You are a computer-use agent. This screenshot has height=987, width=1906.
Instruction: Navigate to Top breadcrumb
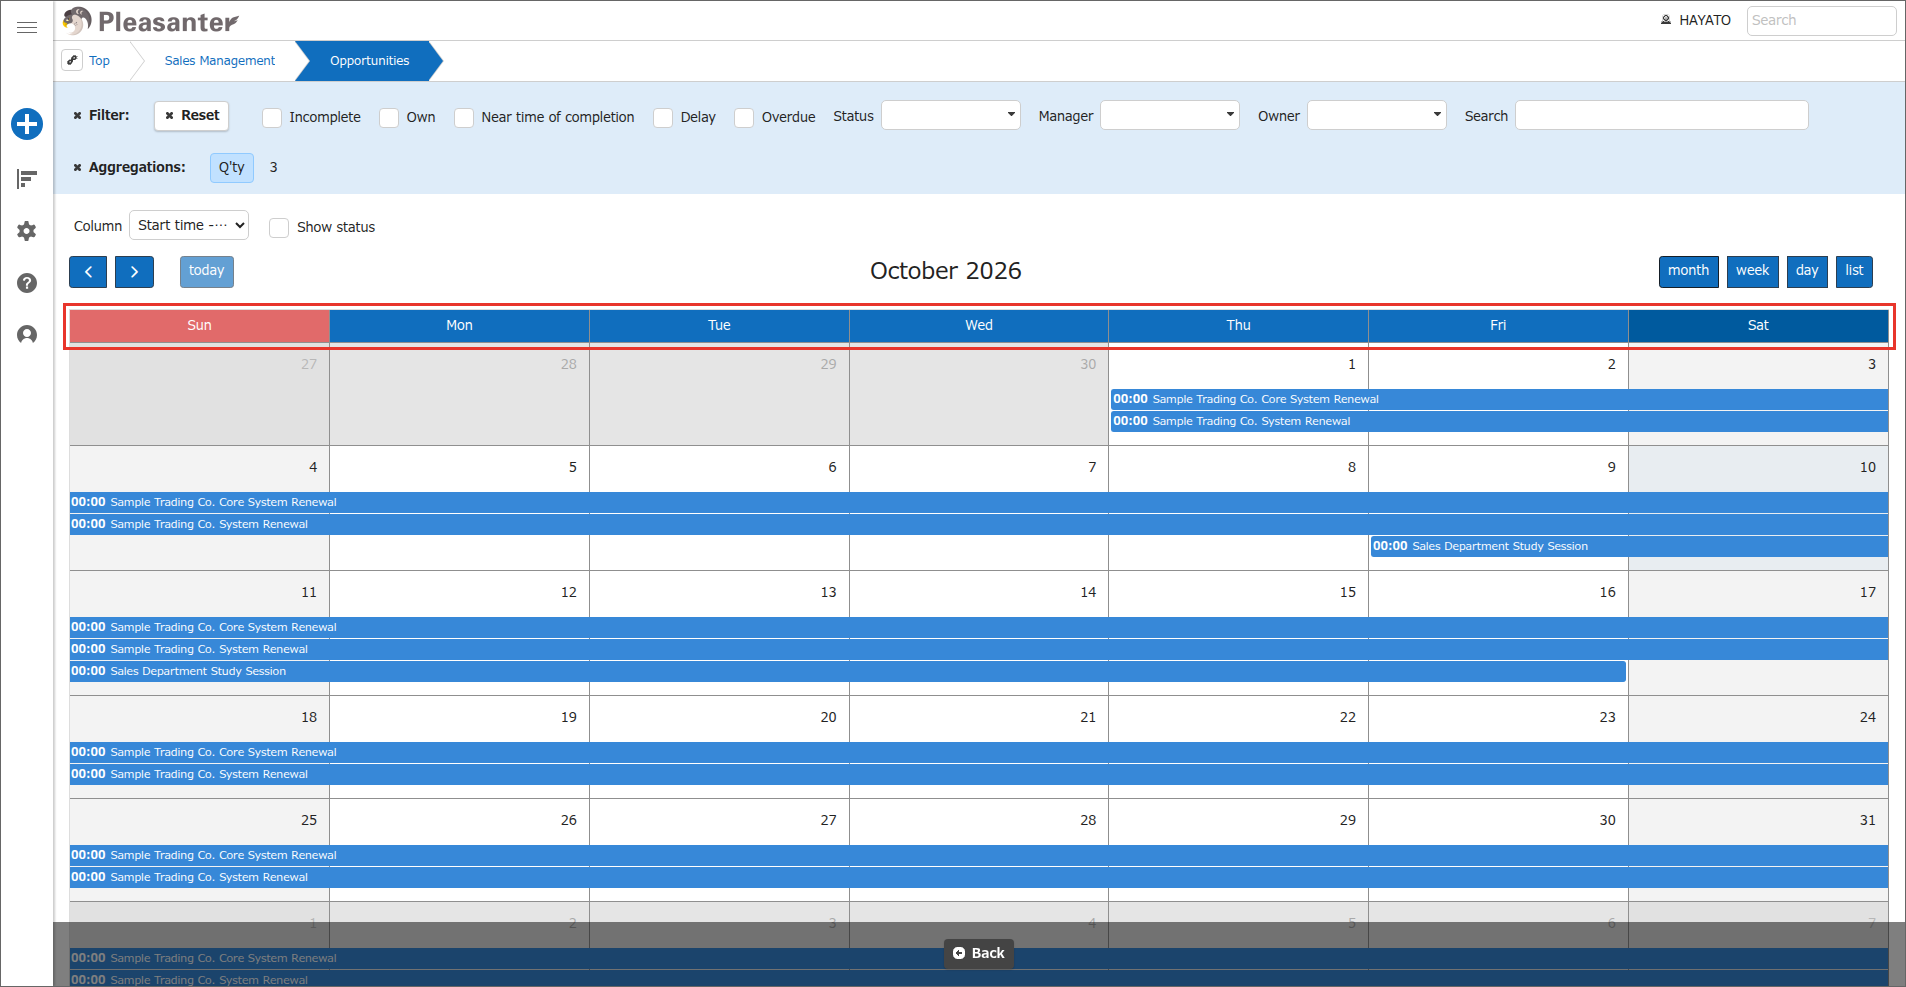click(x=99, y=61)
